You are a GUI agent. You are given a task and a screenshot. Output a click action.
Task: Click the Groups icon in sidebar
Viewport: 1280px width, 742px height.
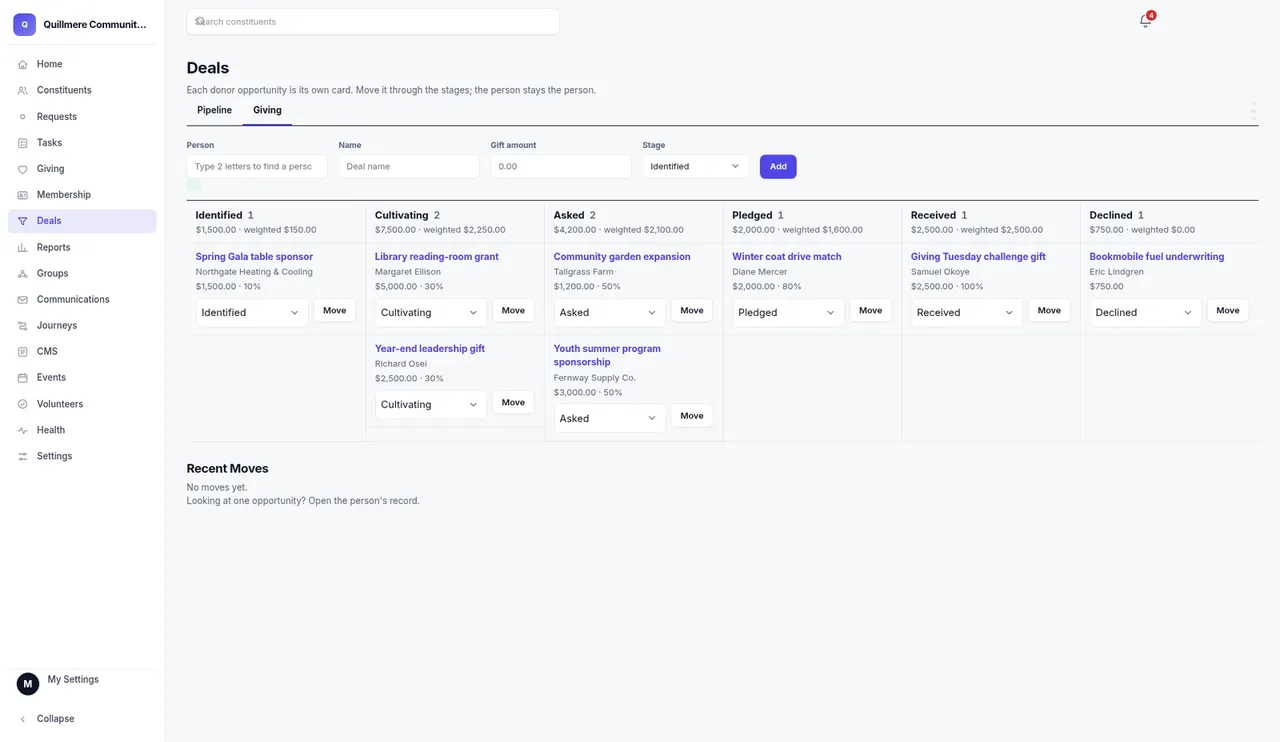point(23,273)
